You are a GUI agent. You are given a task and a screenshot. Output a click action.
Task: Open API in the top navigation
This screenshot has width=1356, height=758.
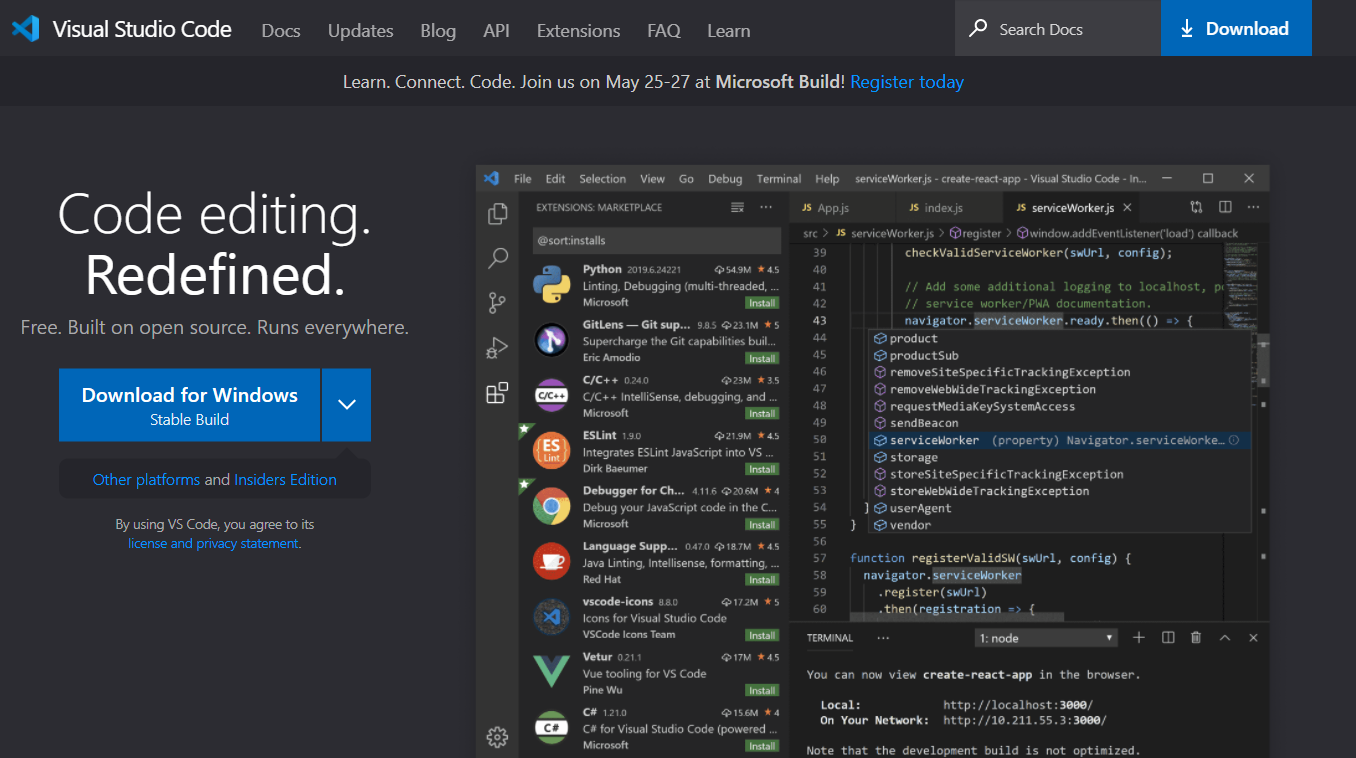coord(497,31)
